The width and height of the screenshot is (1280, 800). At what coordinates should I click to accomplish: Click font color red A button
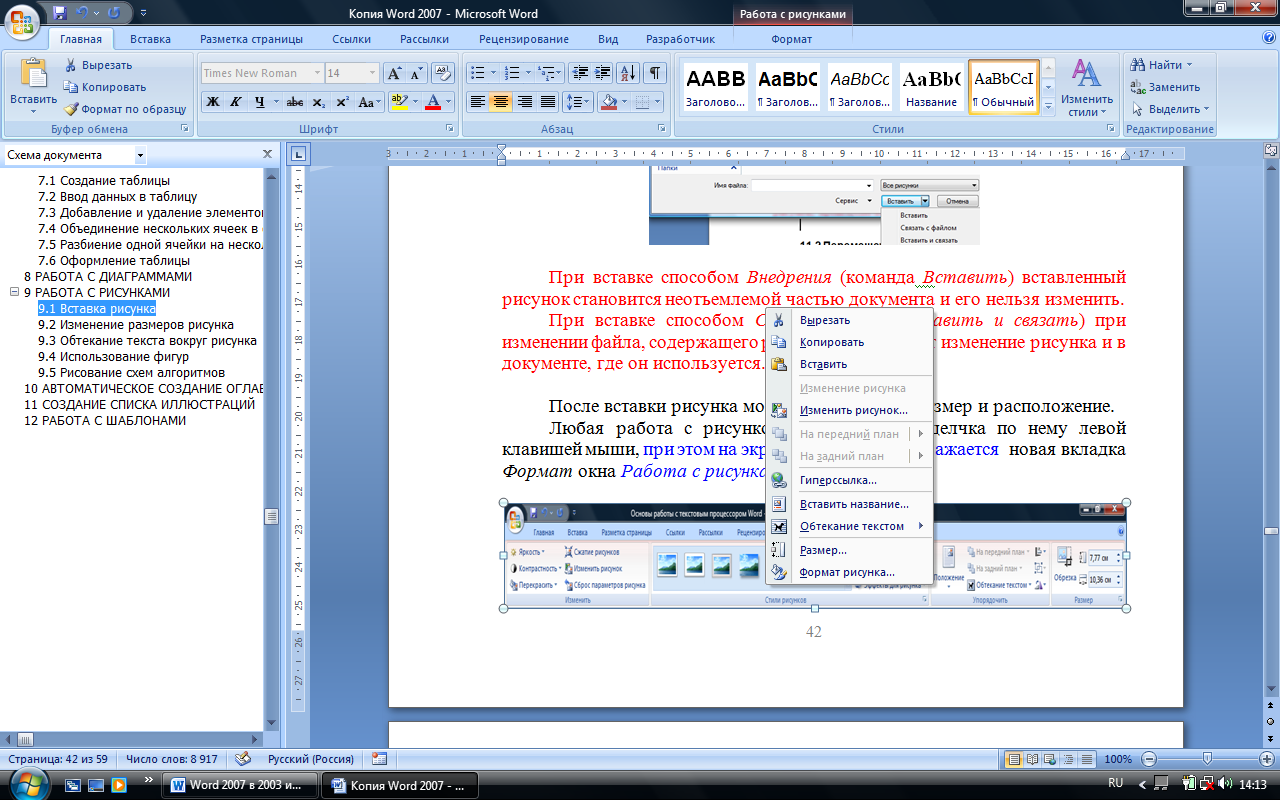[x=432, y=102]
